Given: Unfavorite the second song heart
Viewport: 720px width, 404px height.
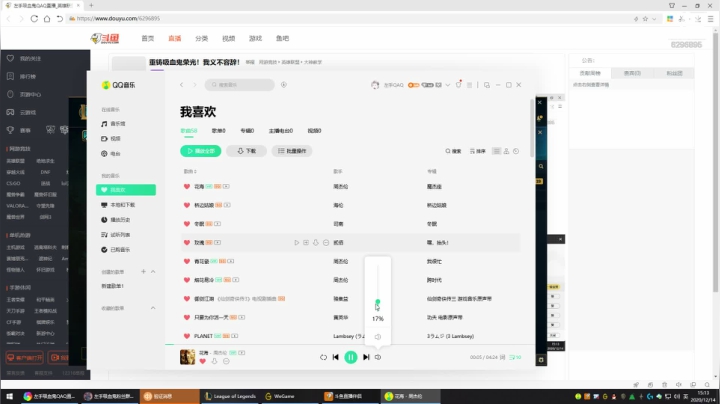Looking at the screenshot, I should click(x=187, y=205).
